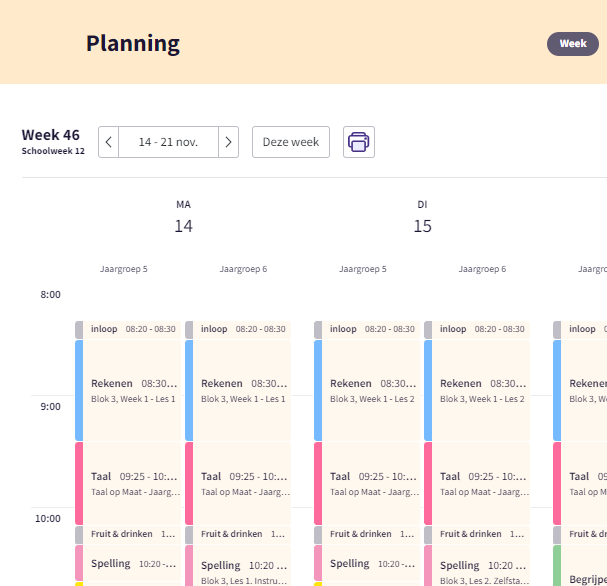Open Tuesday Jaargroep 6 Taal lesson

click(x=481, y=483)
